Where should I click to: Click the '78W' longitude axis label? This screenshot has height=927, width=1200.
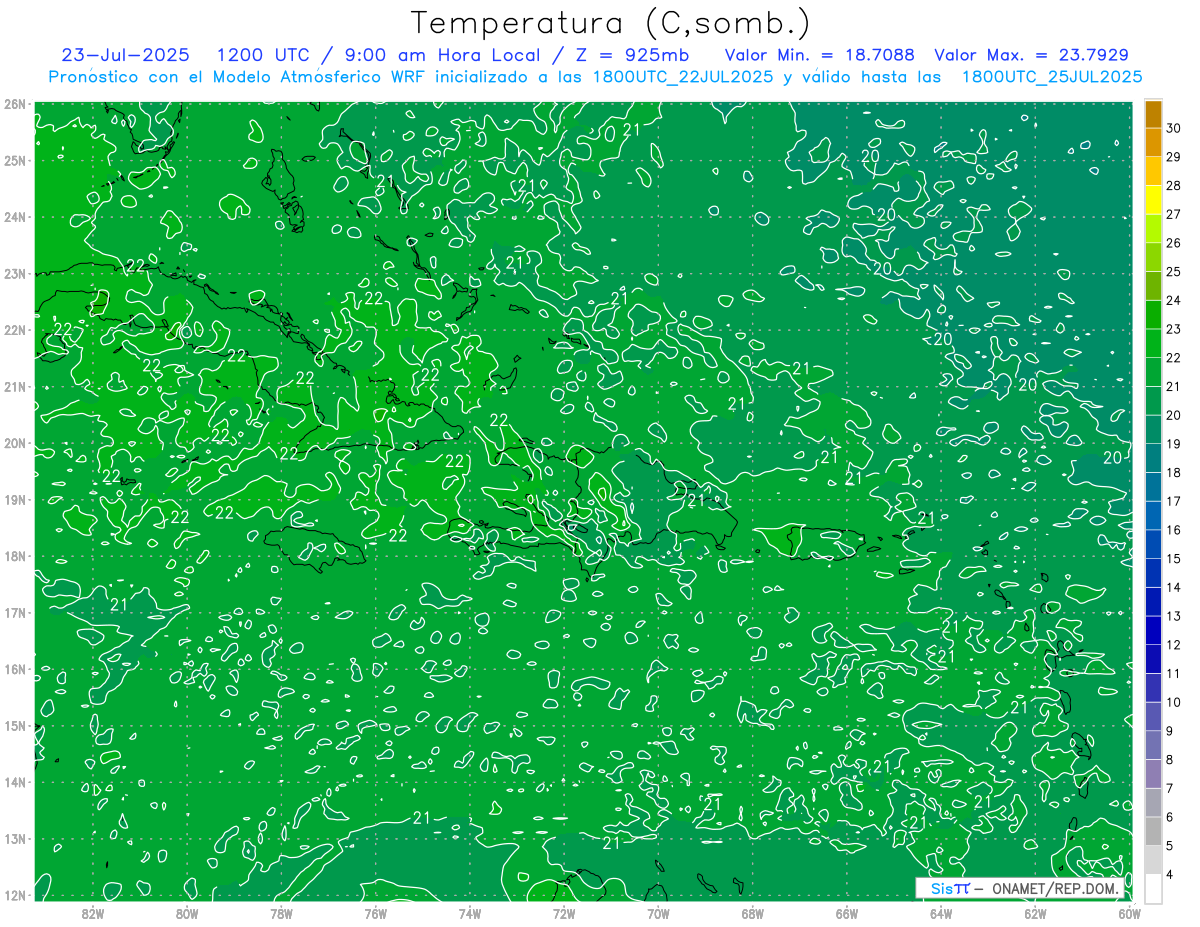click(281, 912)
